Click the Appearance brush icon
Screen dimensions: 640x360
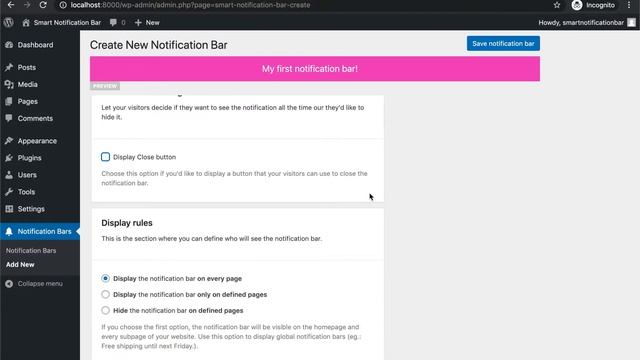(9, 141)
